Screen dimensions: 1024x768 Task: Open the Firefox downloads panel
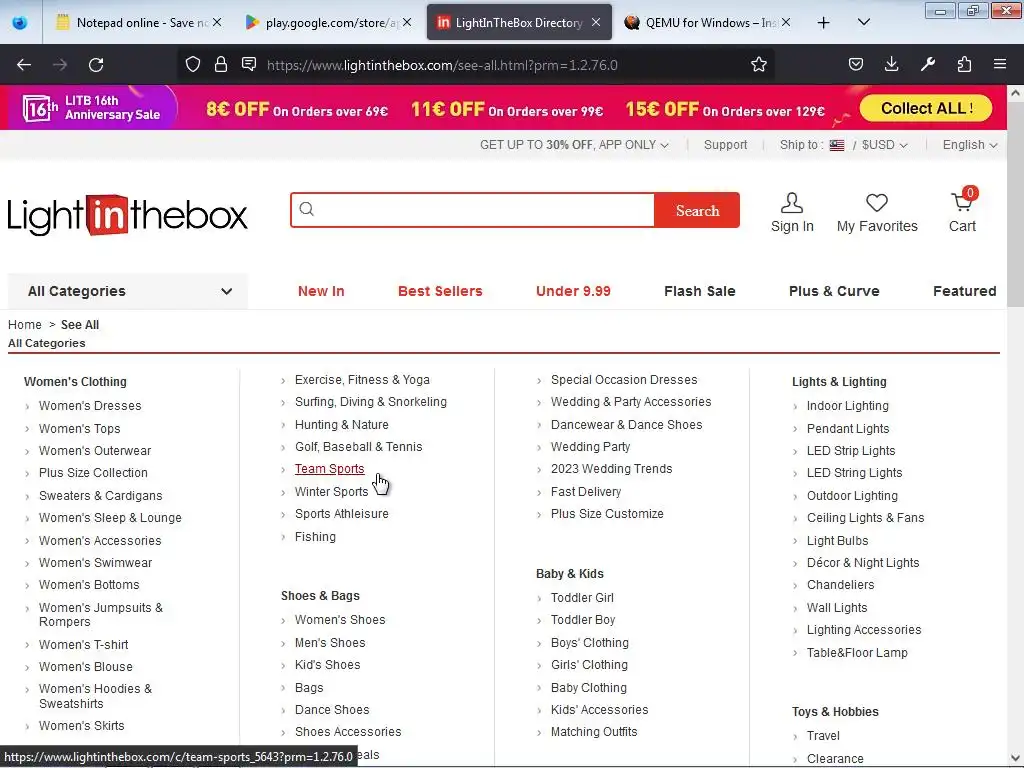coord(891,64)
